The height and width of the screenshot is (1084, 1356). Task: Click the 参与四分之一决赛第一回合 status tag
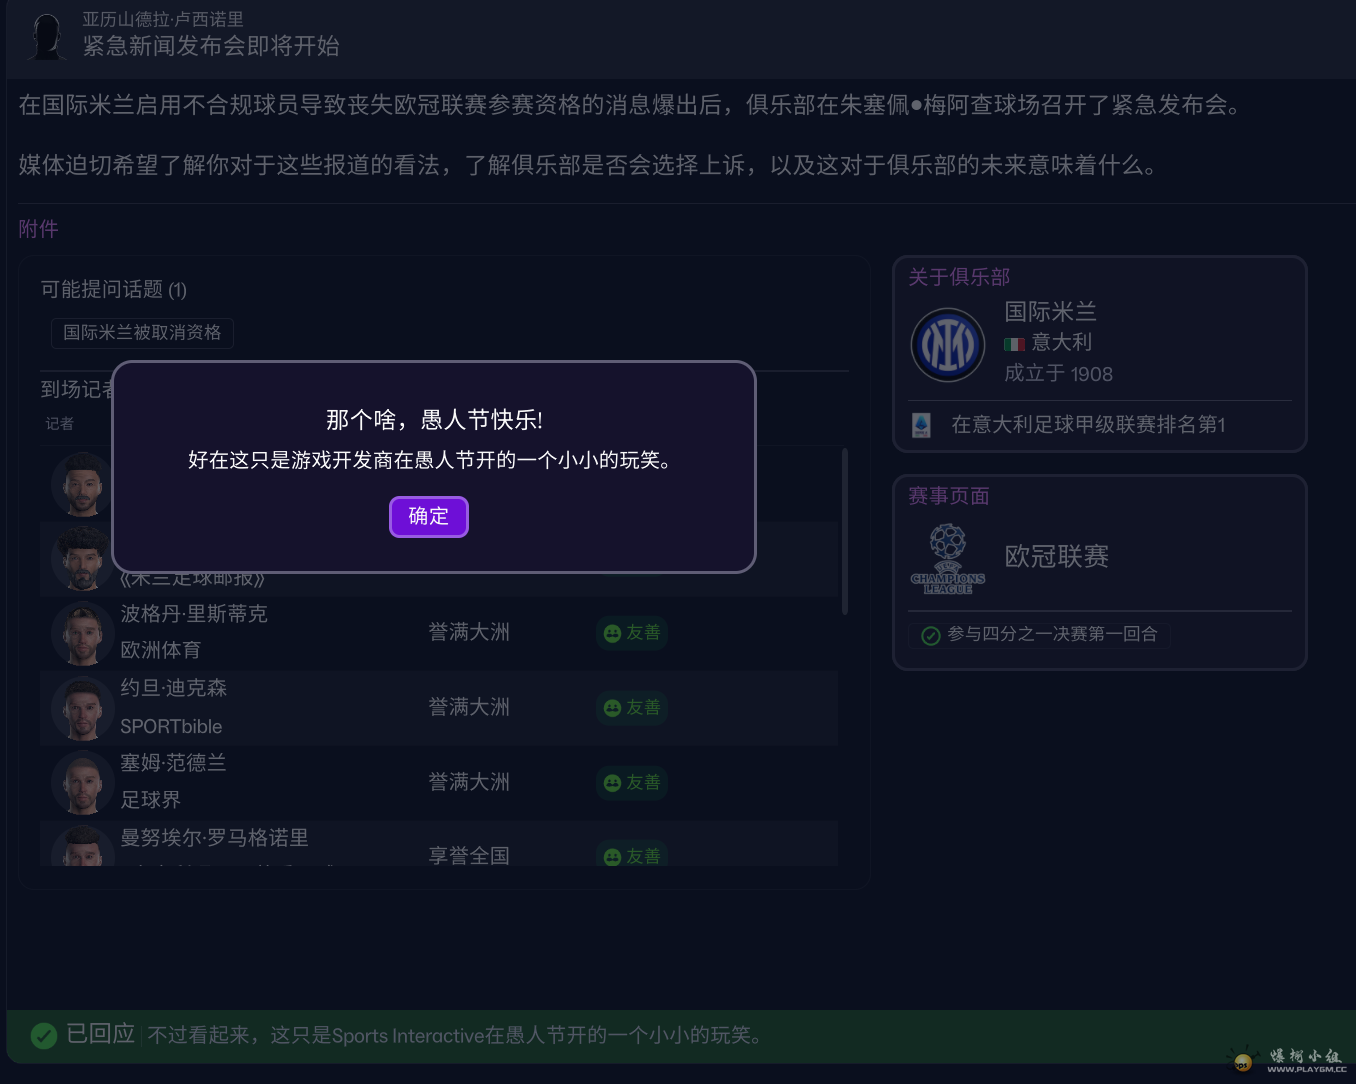click(1050, 635)
